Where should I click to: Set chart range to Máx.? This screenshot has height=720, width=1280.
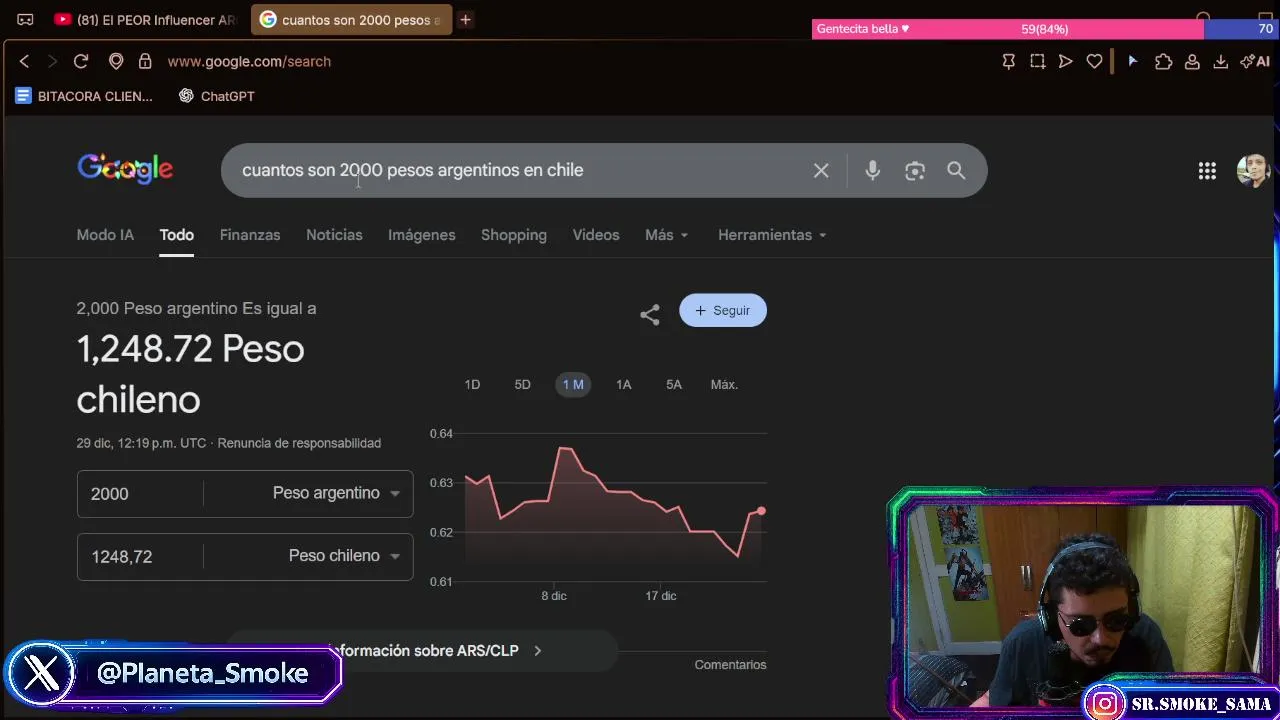point(724,385)
